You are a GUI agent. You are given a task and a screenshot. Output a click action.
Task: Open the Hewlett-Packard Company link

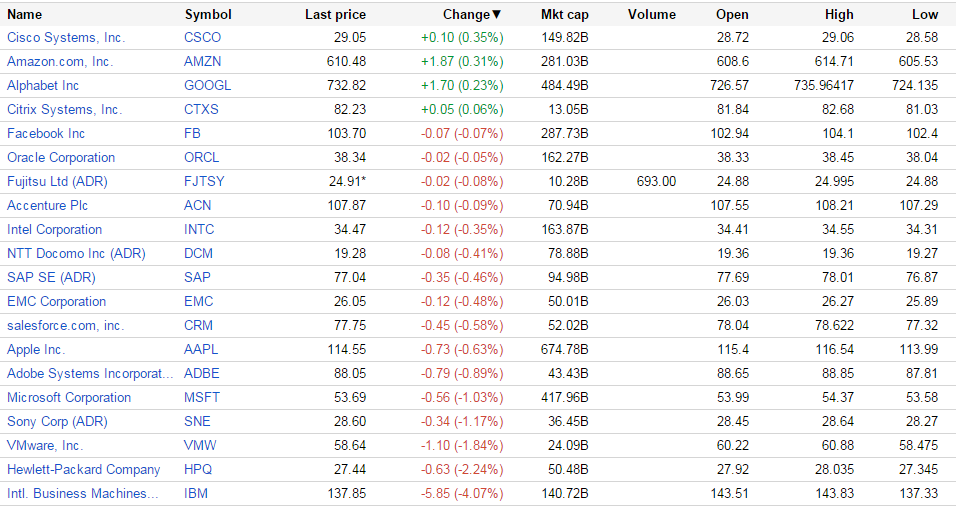pos(83,469)
